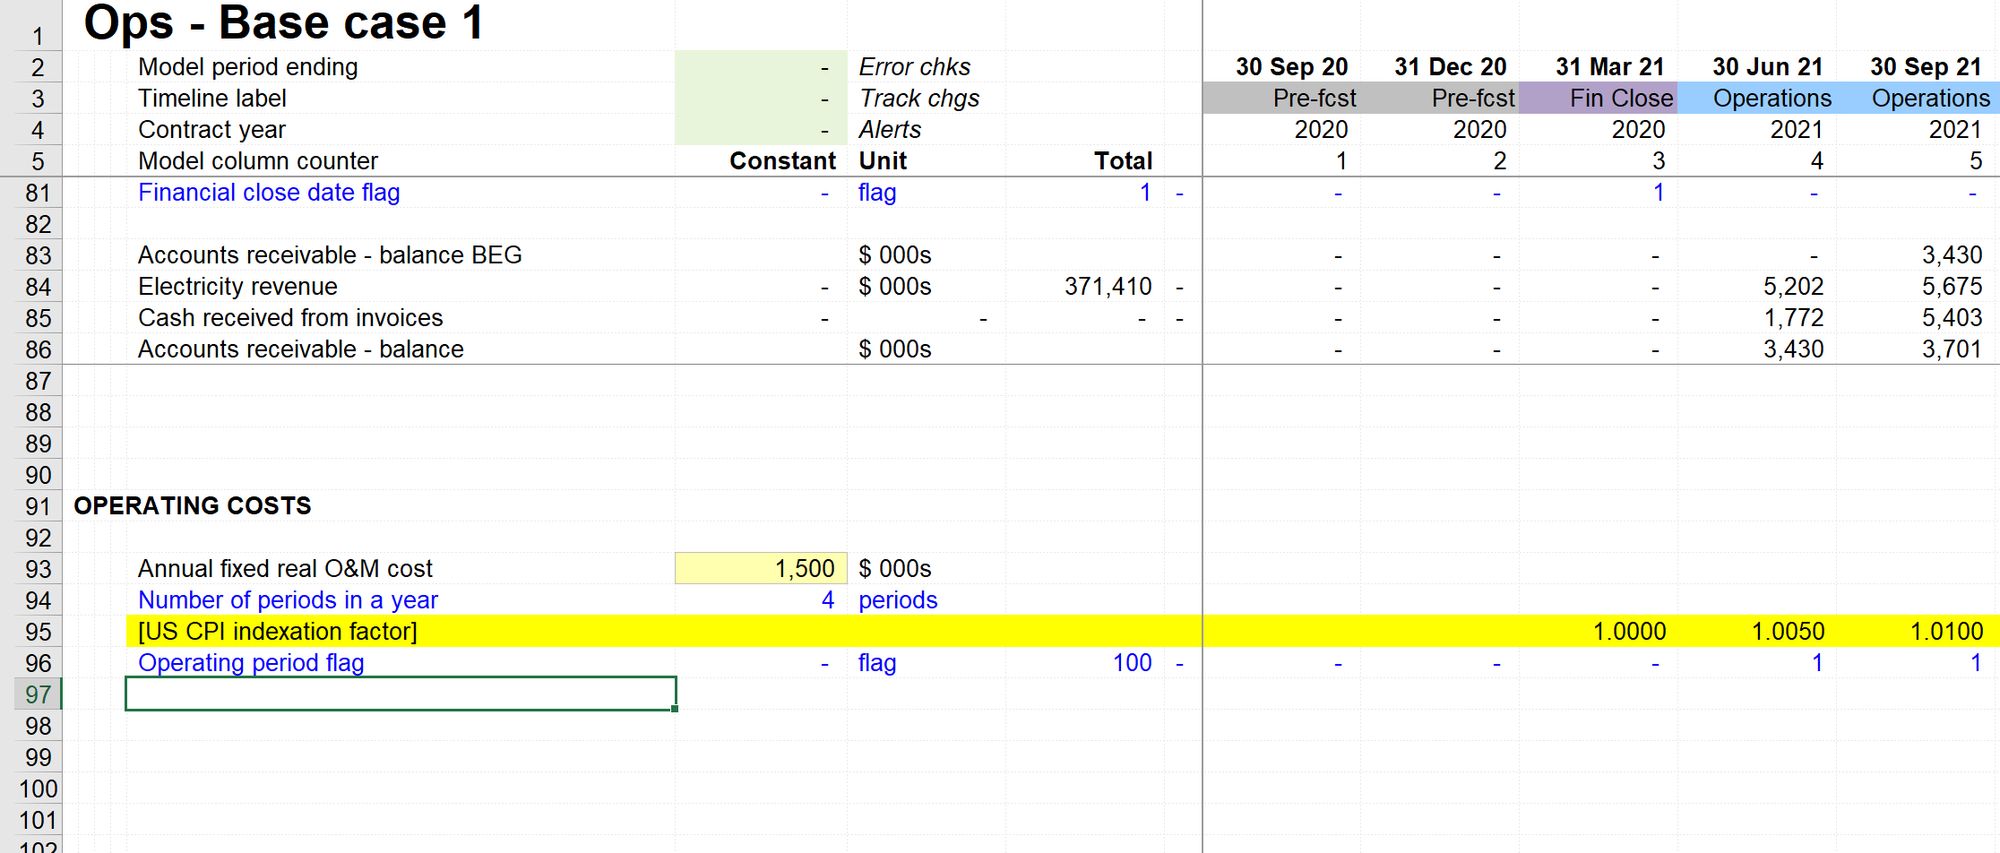Select the 'Track chgs' cell
This screenshot has height=853, width=2000.
point(919,98)
